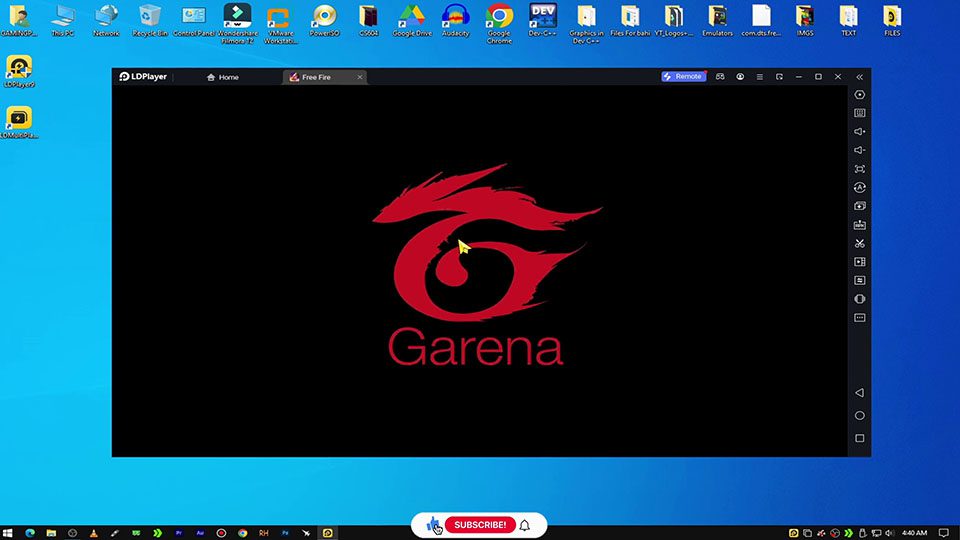Open operation recorder sync icon with letter A
This screenshot has width=960, height=540.
pos(860,187)
